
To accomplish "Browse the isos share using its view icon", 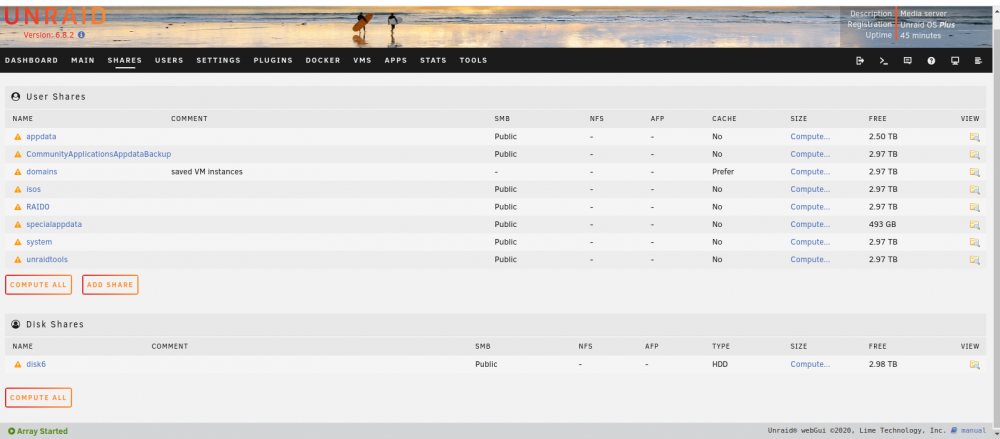I will (x=974, y=190).
